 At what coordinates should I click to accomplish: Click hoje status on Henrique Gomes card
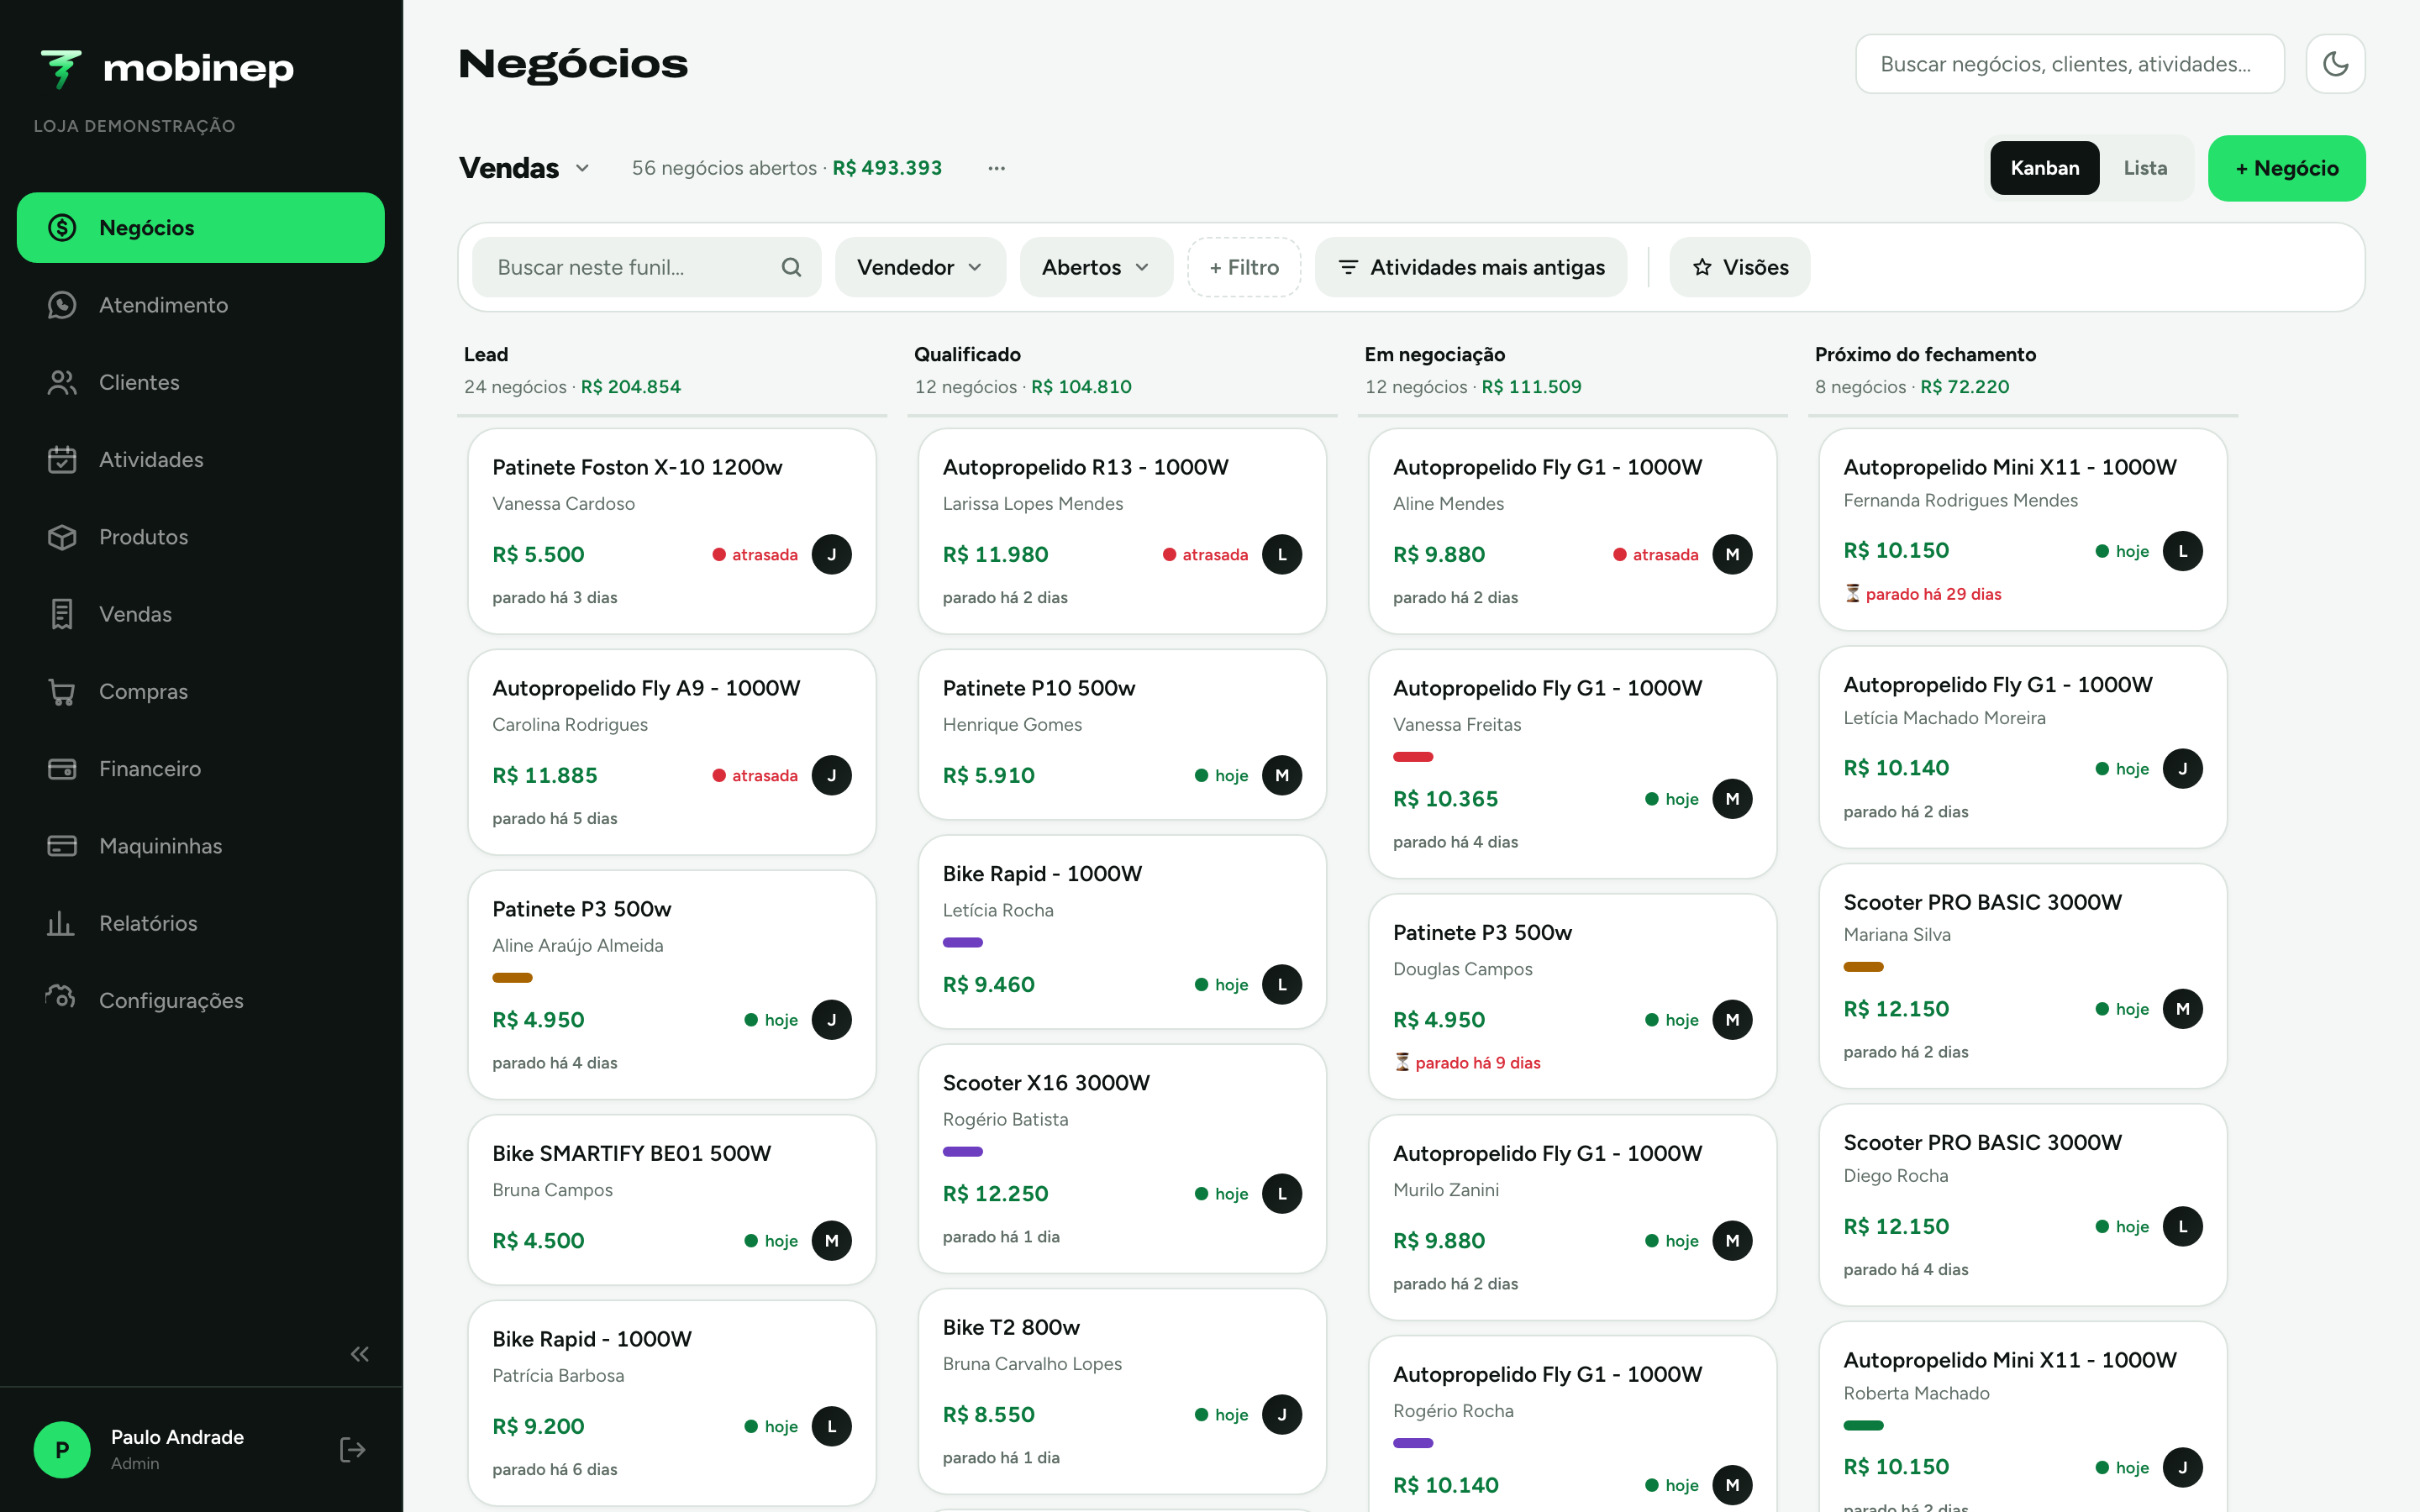[1222, 776]
